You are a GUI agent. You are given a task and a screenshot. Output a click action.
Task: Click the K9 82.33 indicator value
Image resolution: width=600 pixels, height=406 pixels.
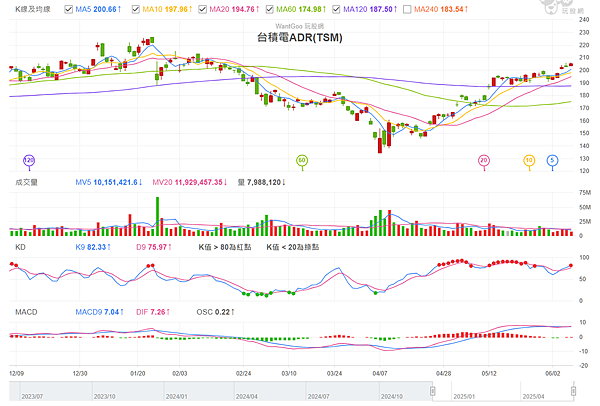93,247
